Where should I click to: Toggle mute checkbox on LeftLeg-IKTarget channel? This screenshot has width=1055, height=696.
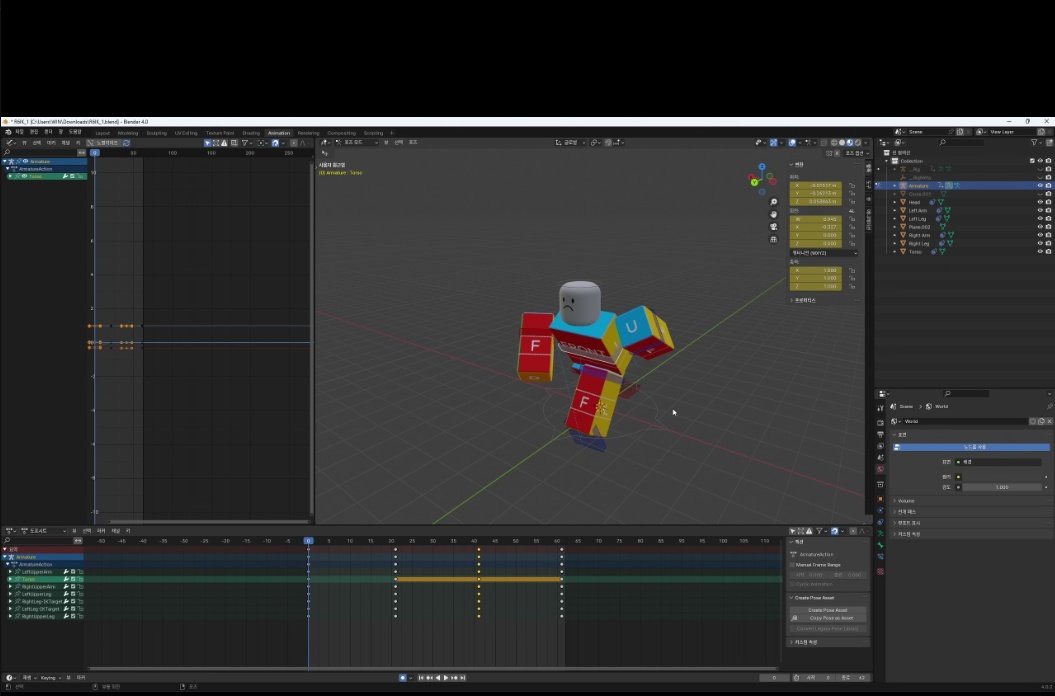(x=73, y=608)
